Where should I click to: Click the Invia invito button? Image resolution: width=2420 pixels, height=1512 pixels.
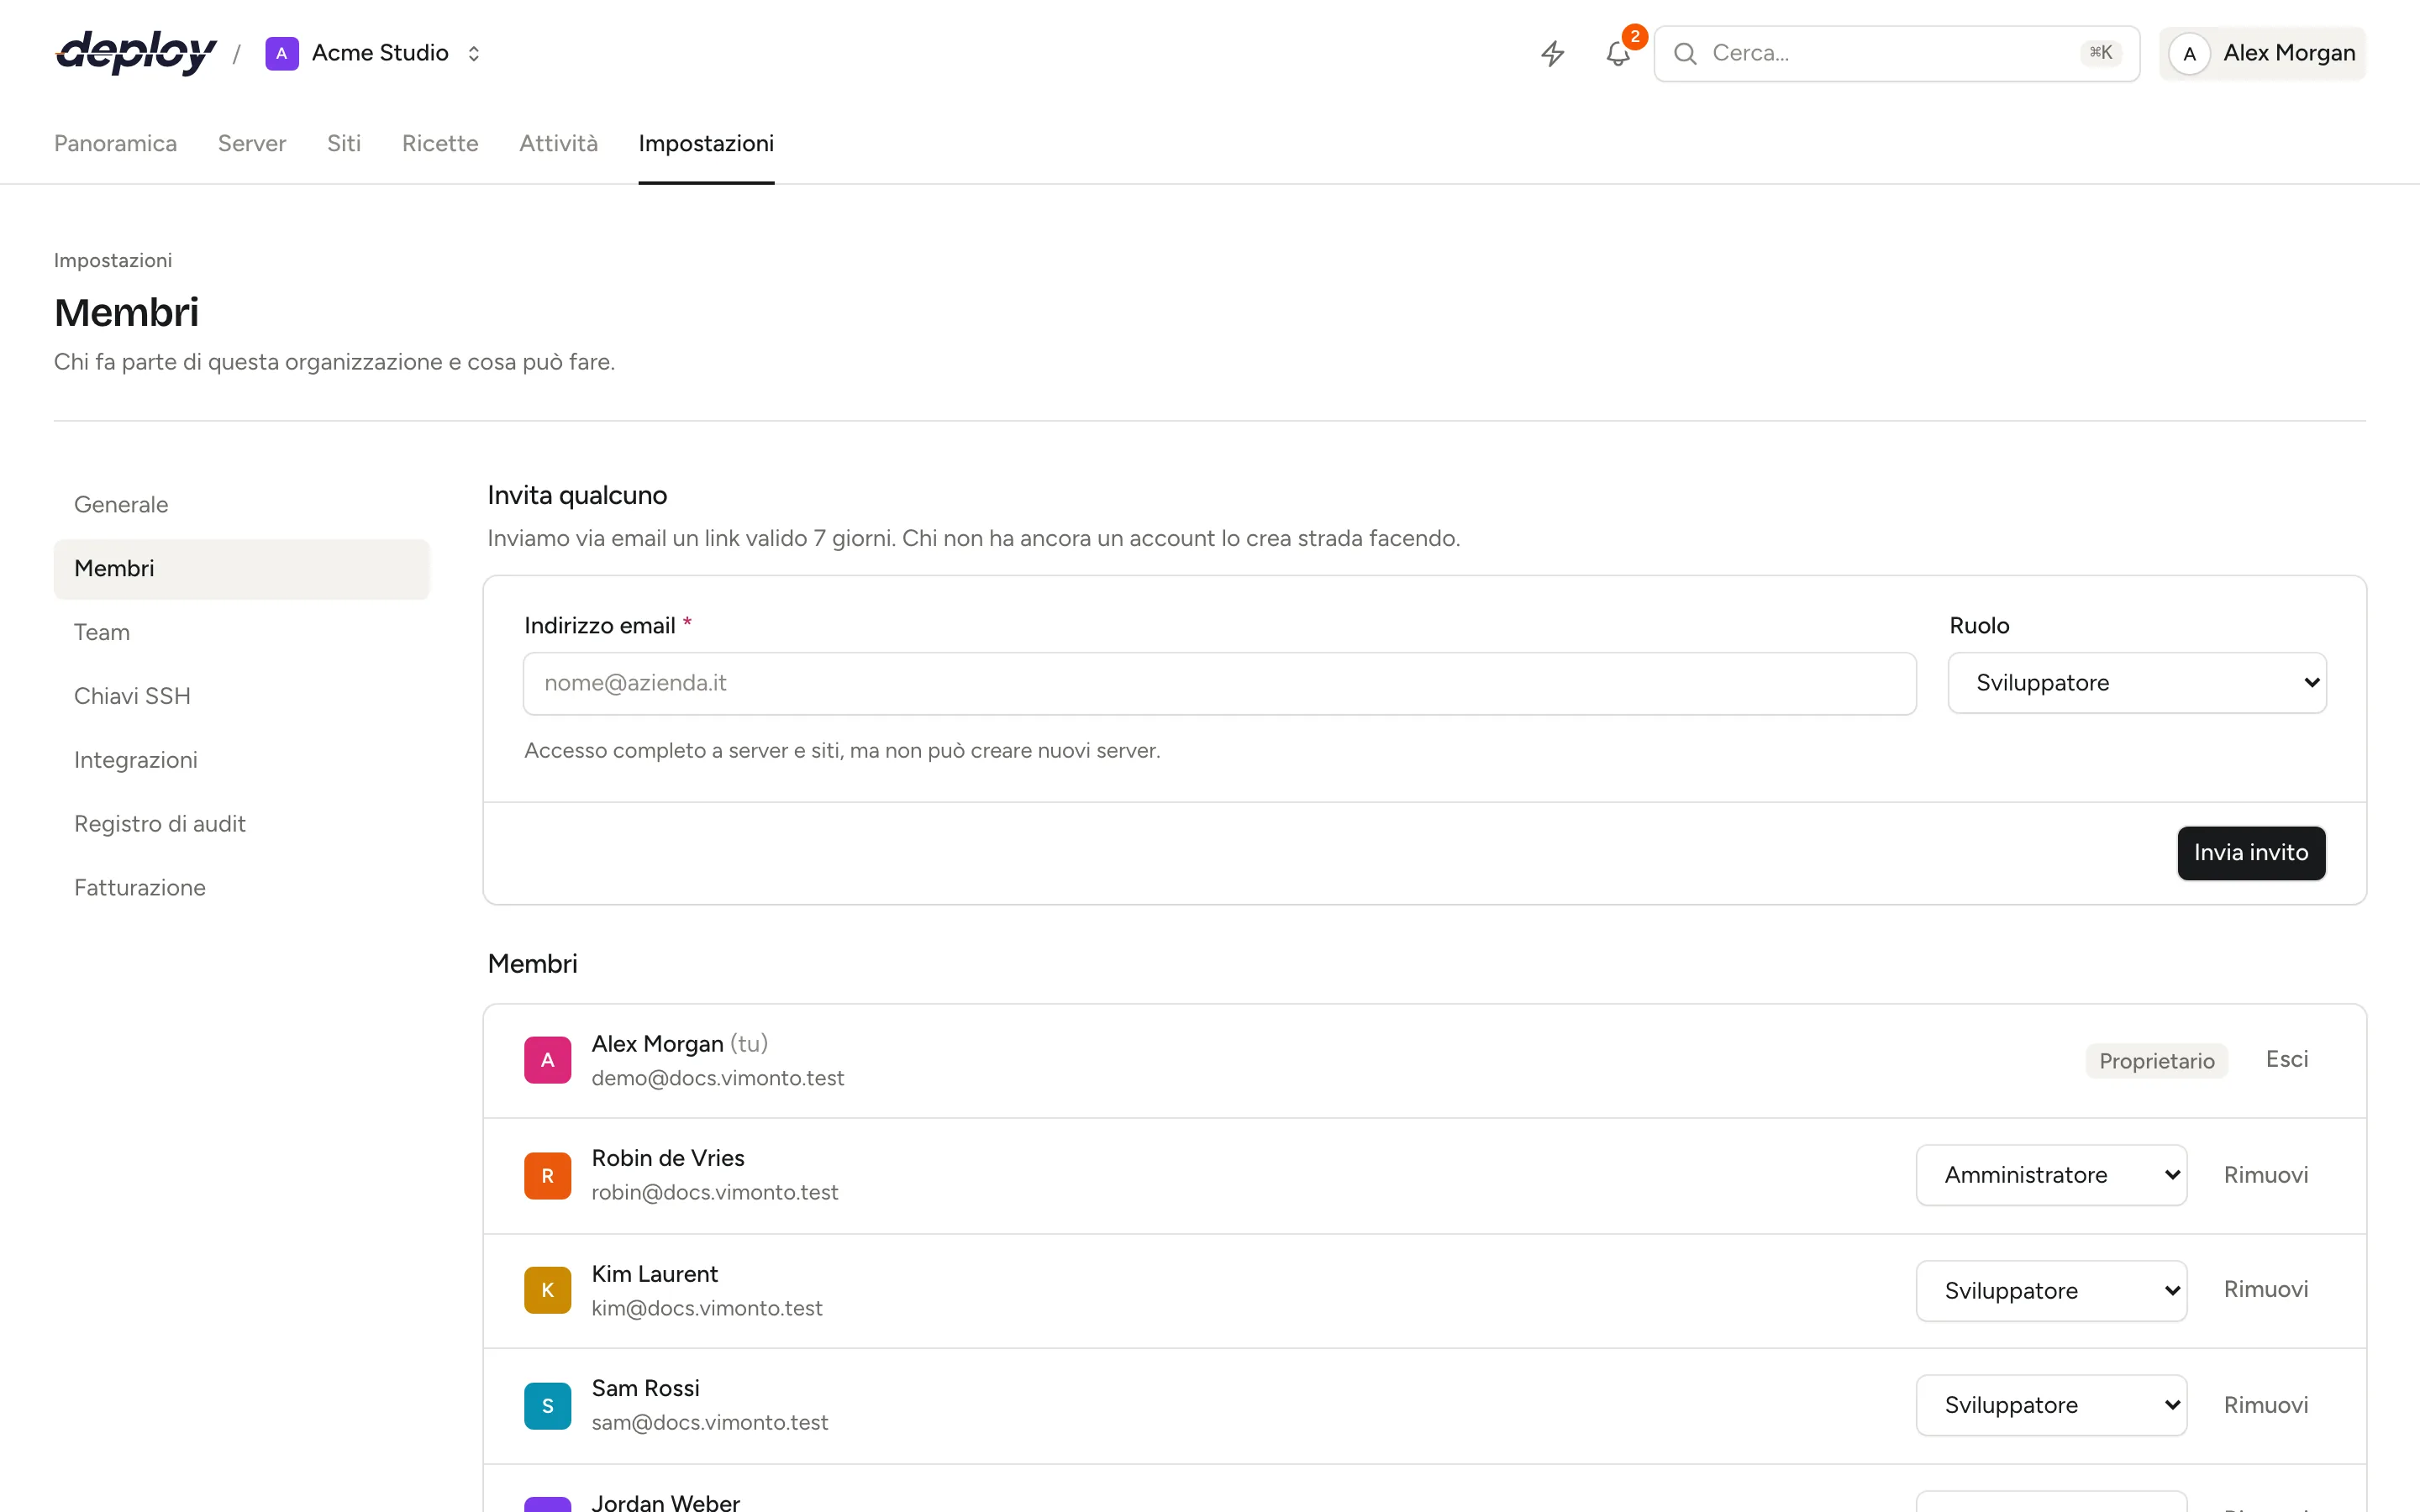pyautogui.click(x=2251, y=852)
